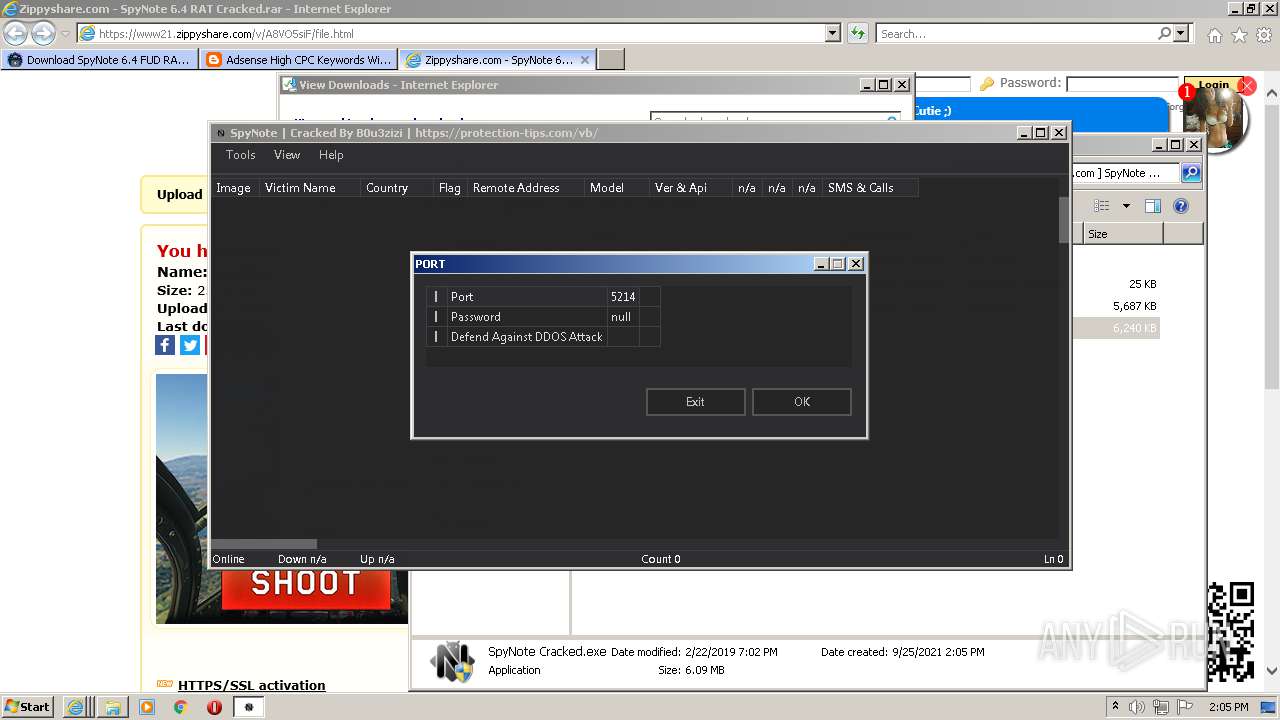The image size is (1280, 720).
Task: Open the network tray icon
Action: click(x=1161, y=707)
